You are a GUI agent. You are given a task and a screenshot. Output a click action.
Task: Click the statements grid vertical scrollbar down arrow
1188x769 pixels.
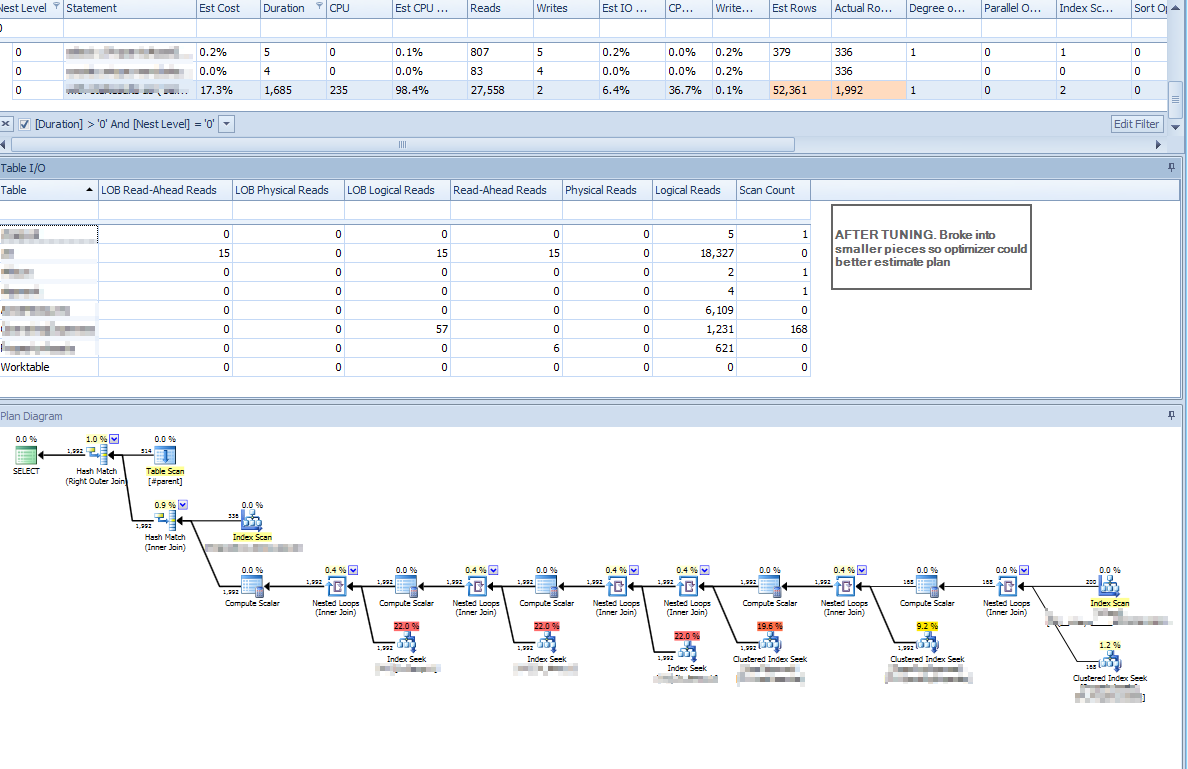pyautogui.click(x=1176, y=127)
